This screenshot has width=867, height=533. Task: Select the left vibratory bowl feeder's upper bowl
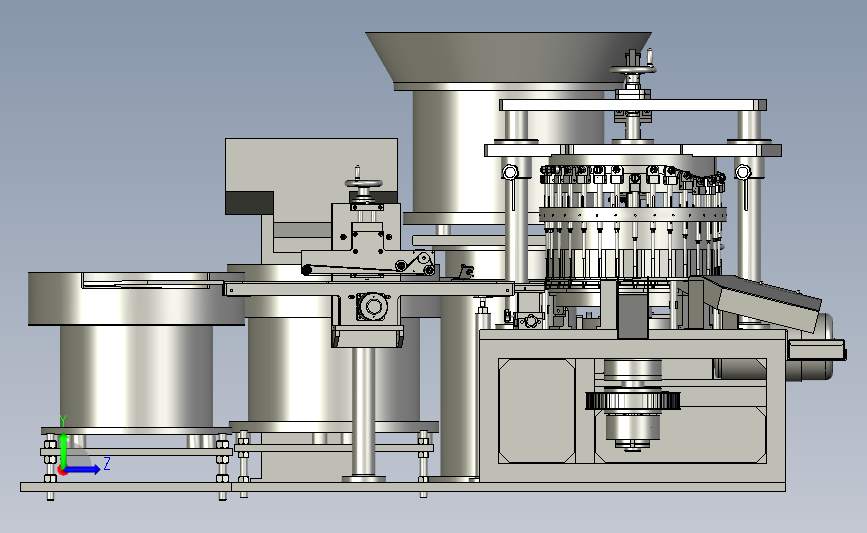click(137, 299)
